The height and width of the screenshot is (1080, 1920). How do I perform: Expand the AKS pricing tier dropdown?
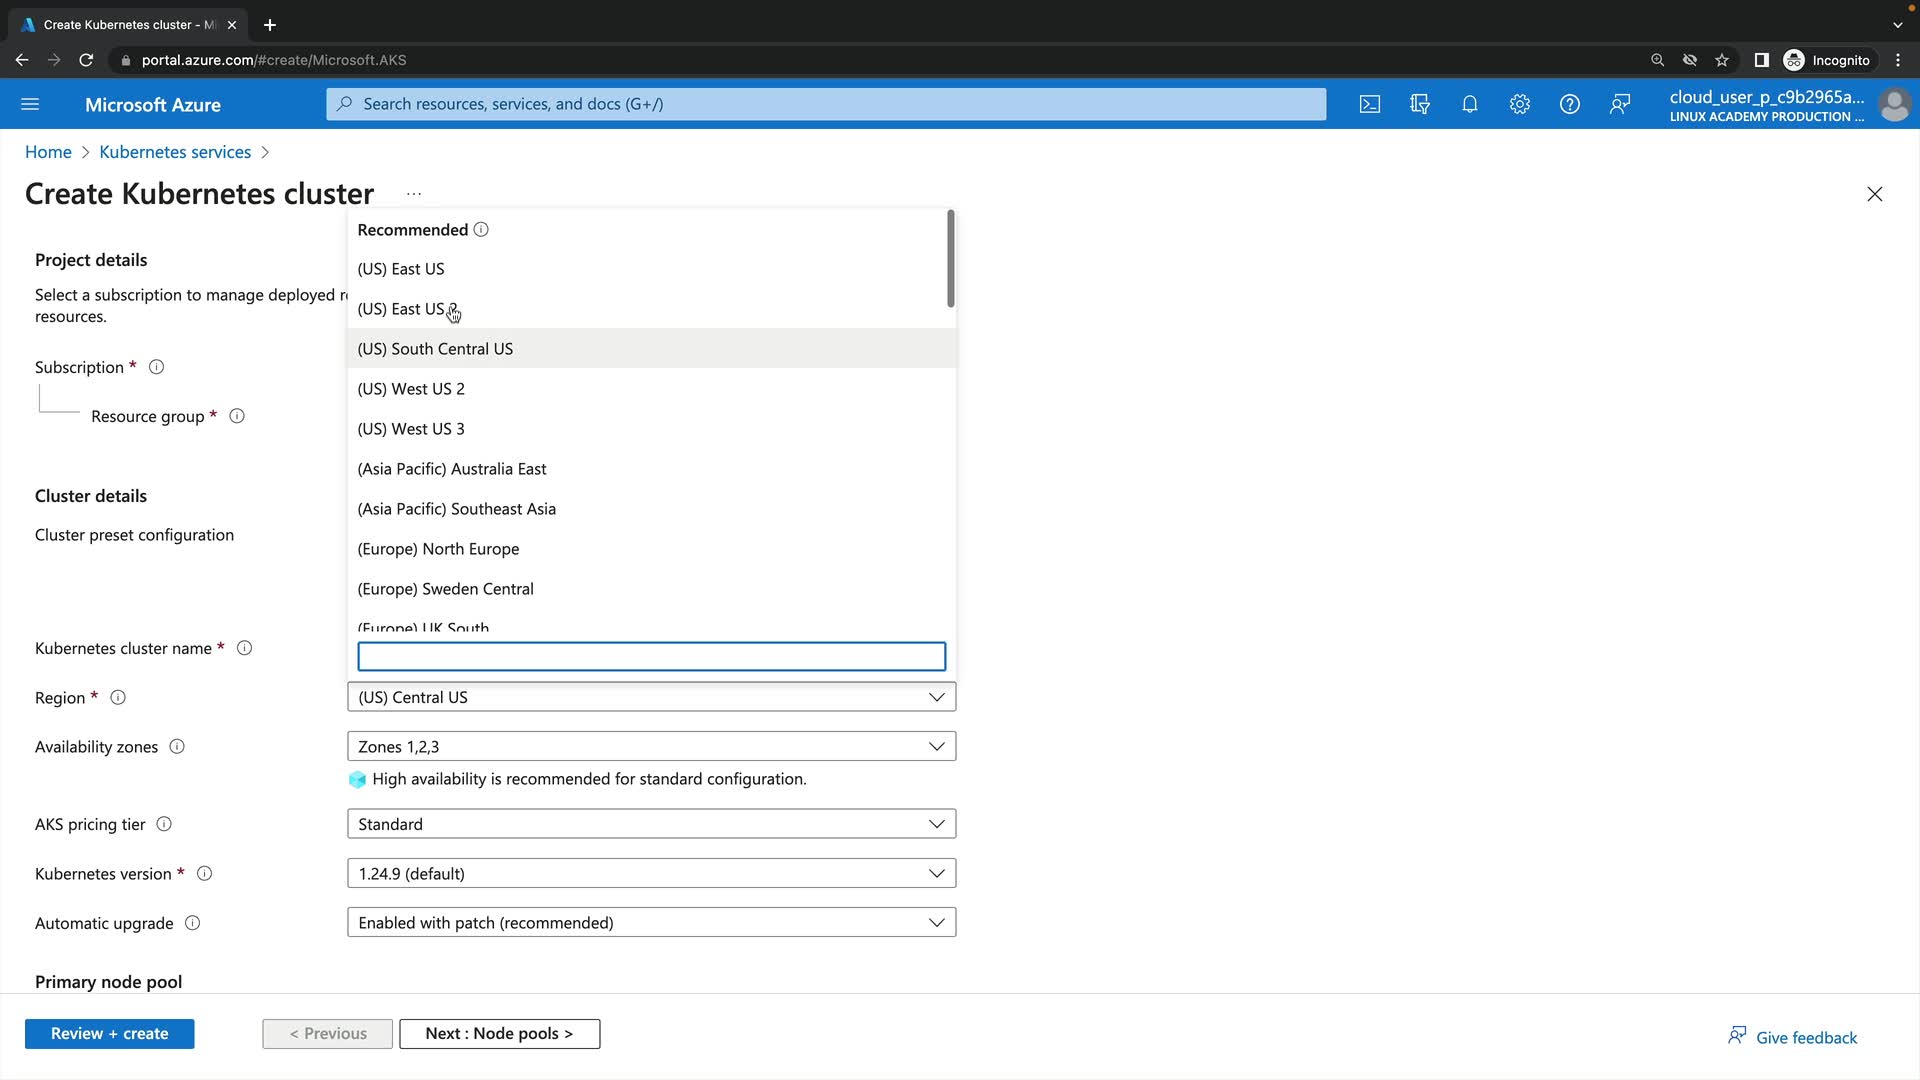click(651, 824)
